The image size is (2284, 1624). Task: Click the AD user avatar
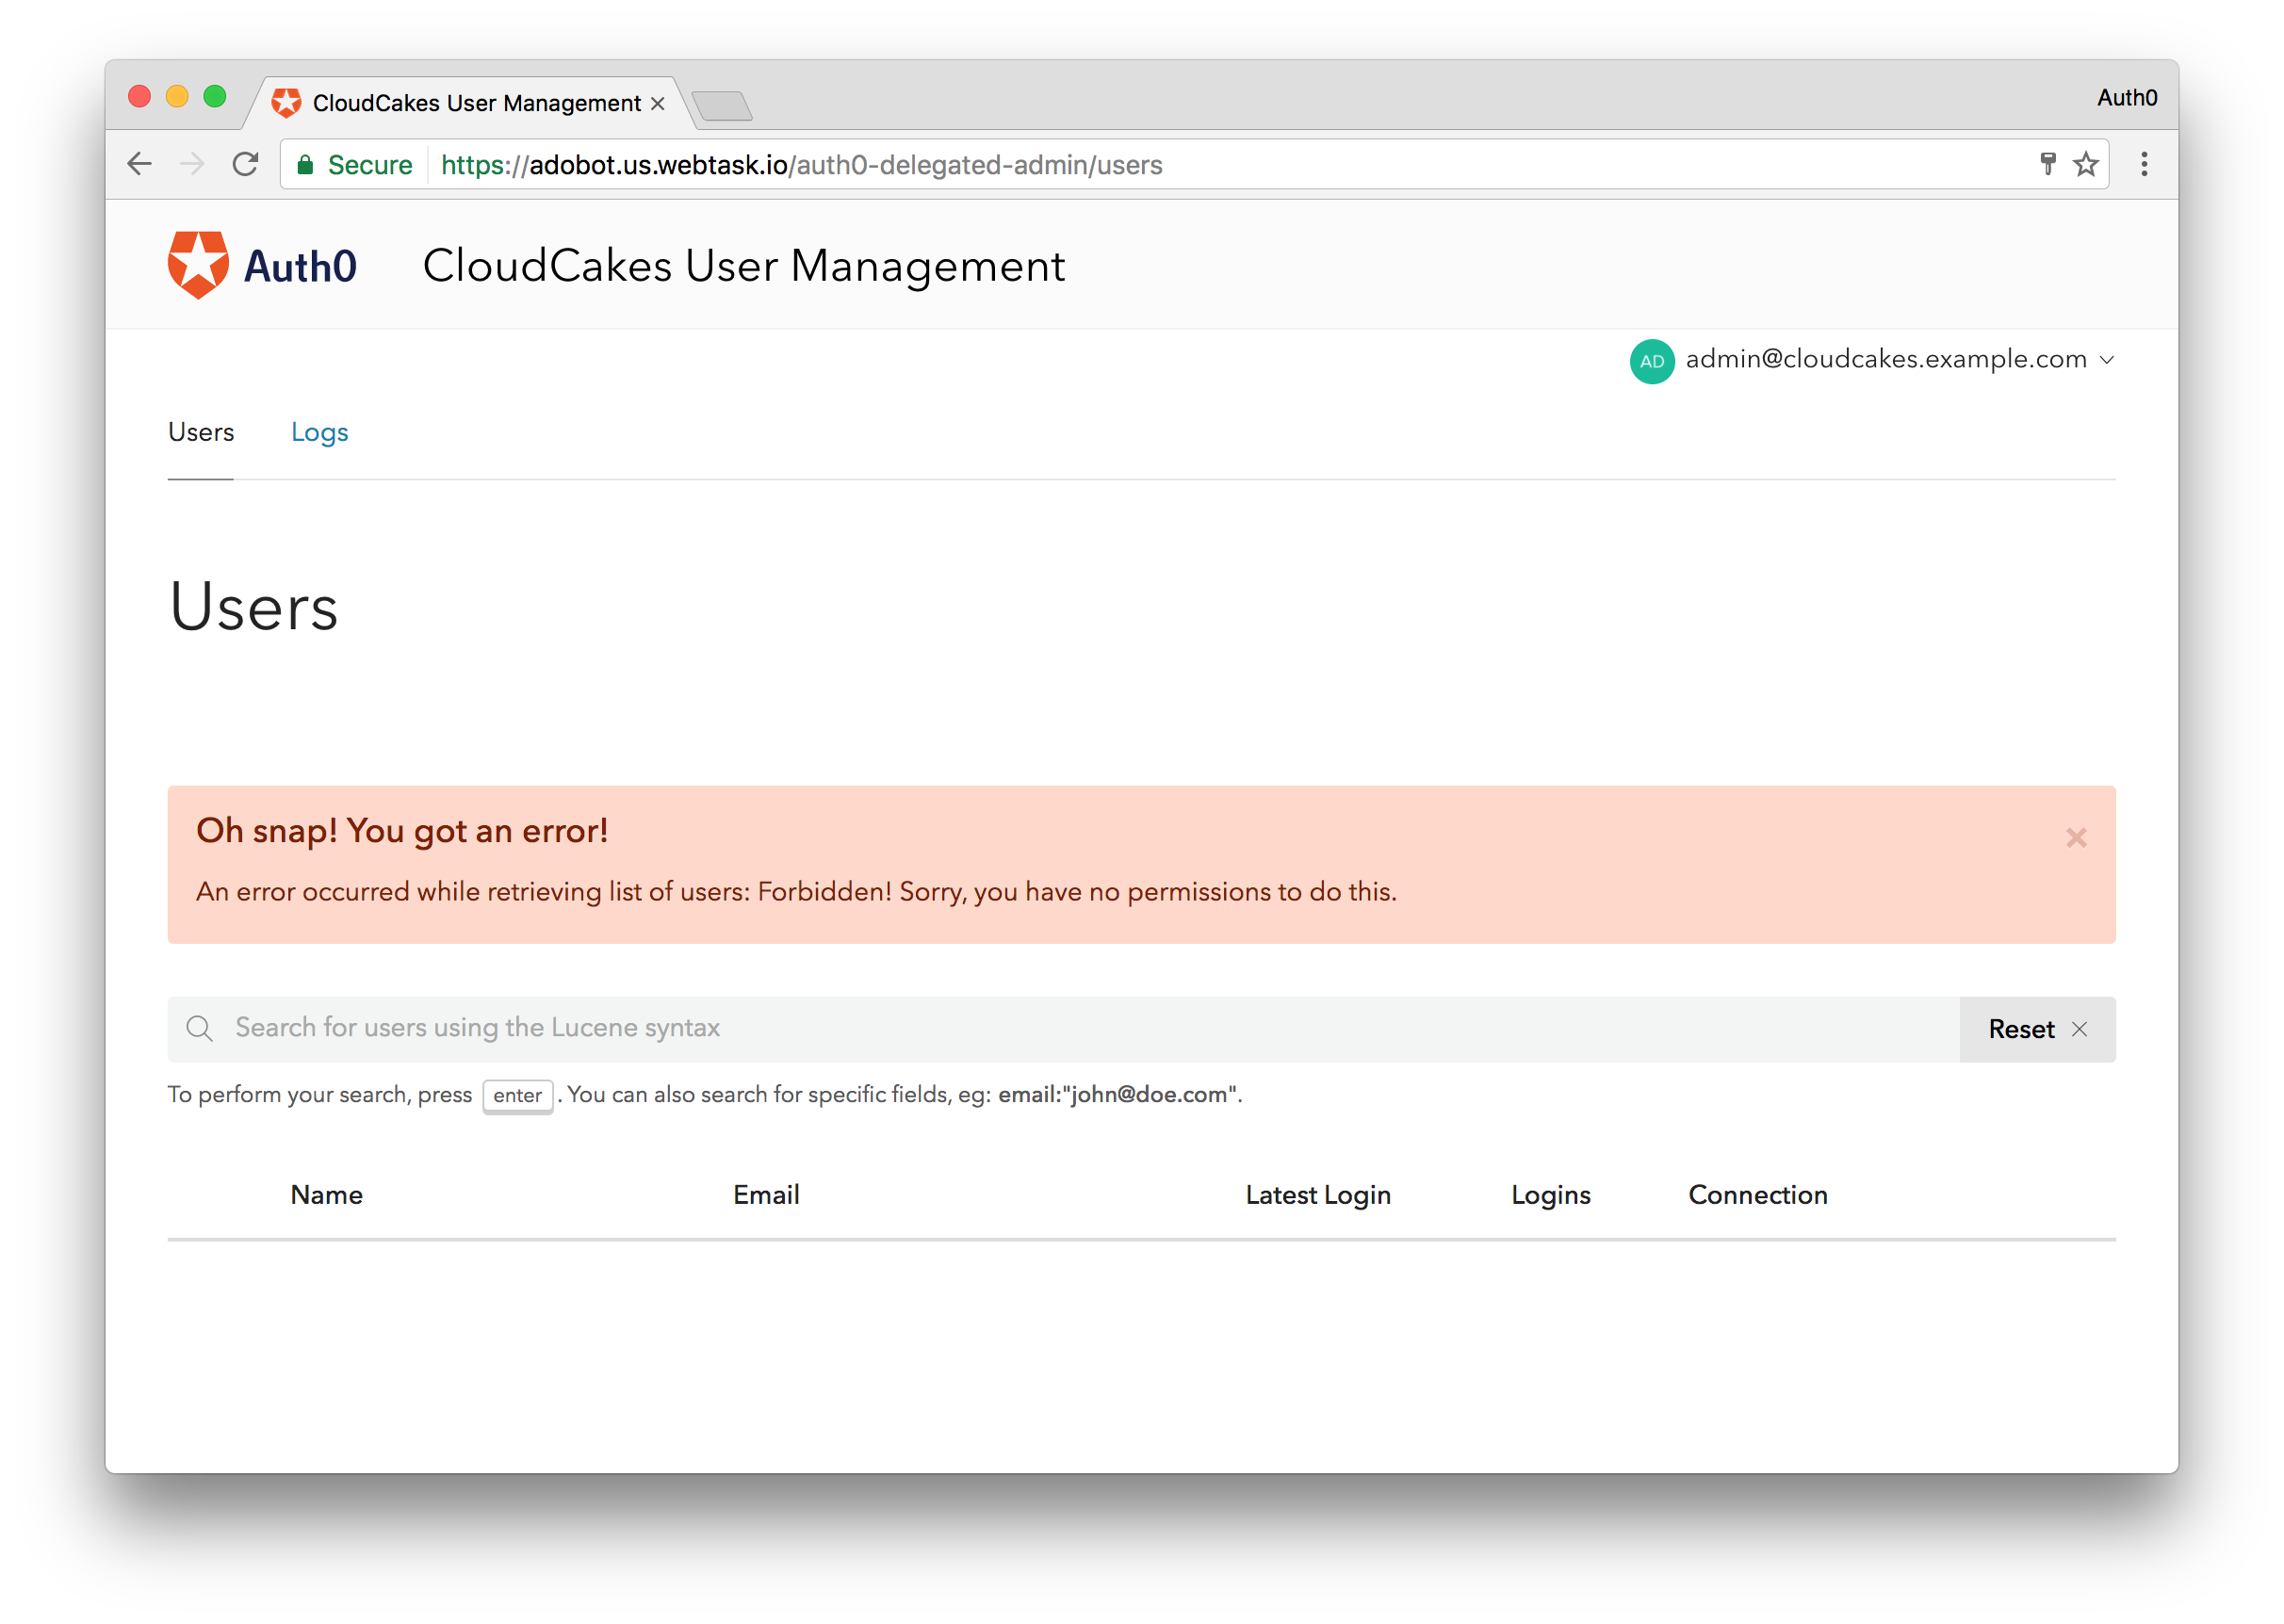tap(1651, 361)
